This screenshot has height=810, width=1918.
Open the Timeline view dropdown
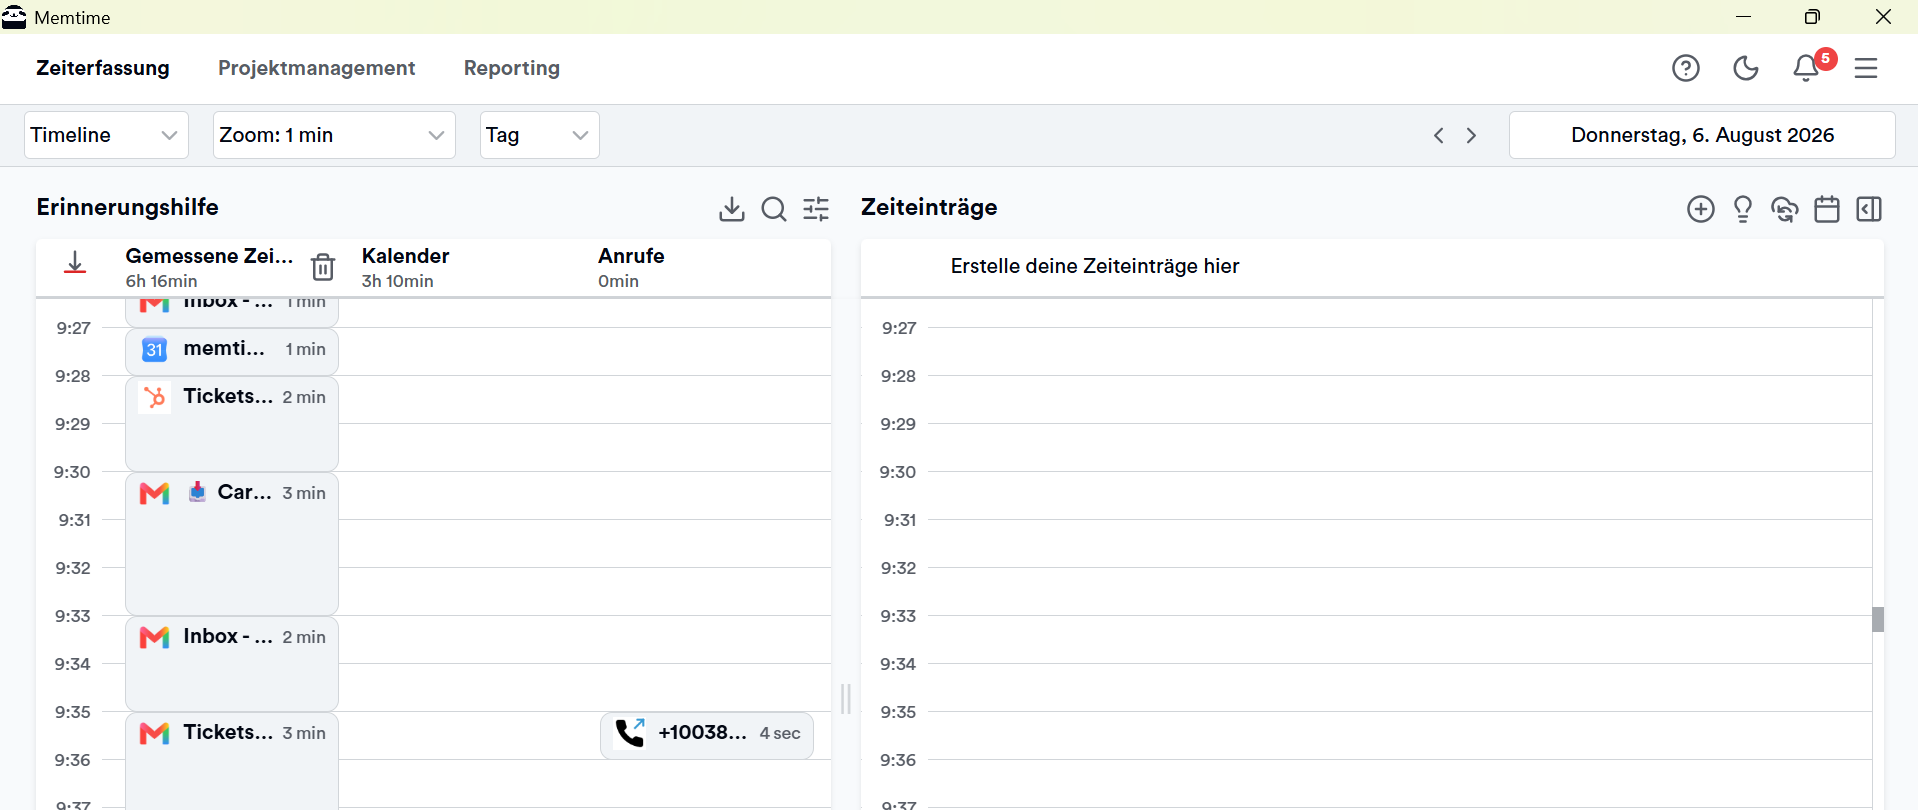[x=106, y=135]
